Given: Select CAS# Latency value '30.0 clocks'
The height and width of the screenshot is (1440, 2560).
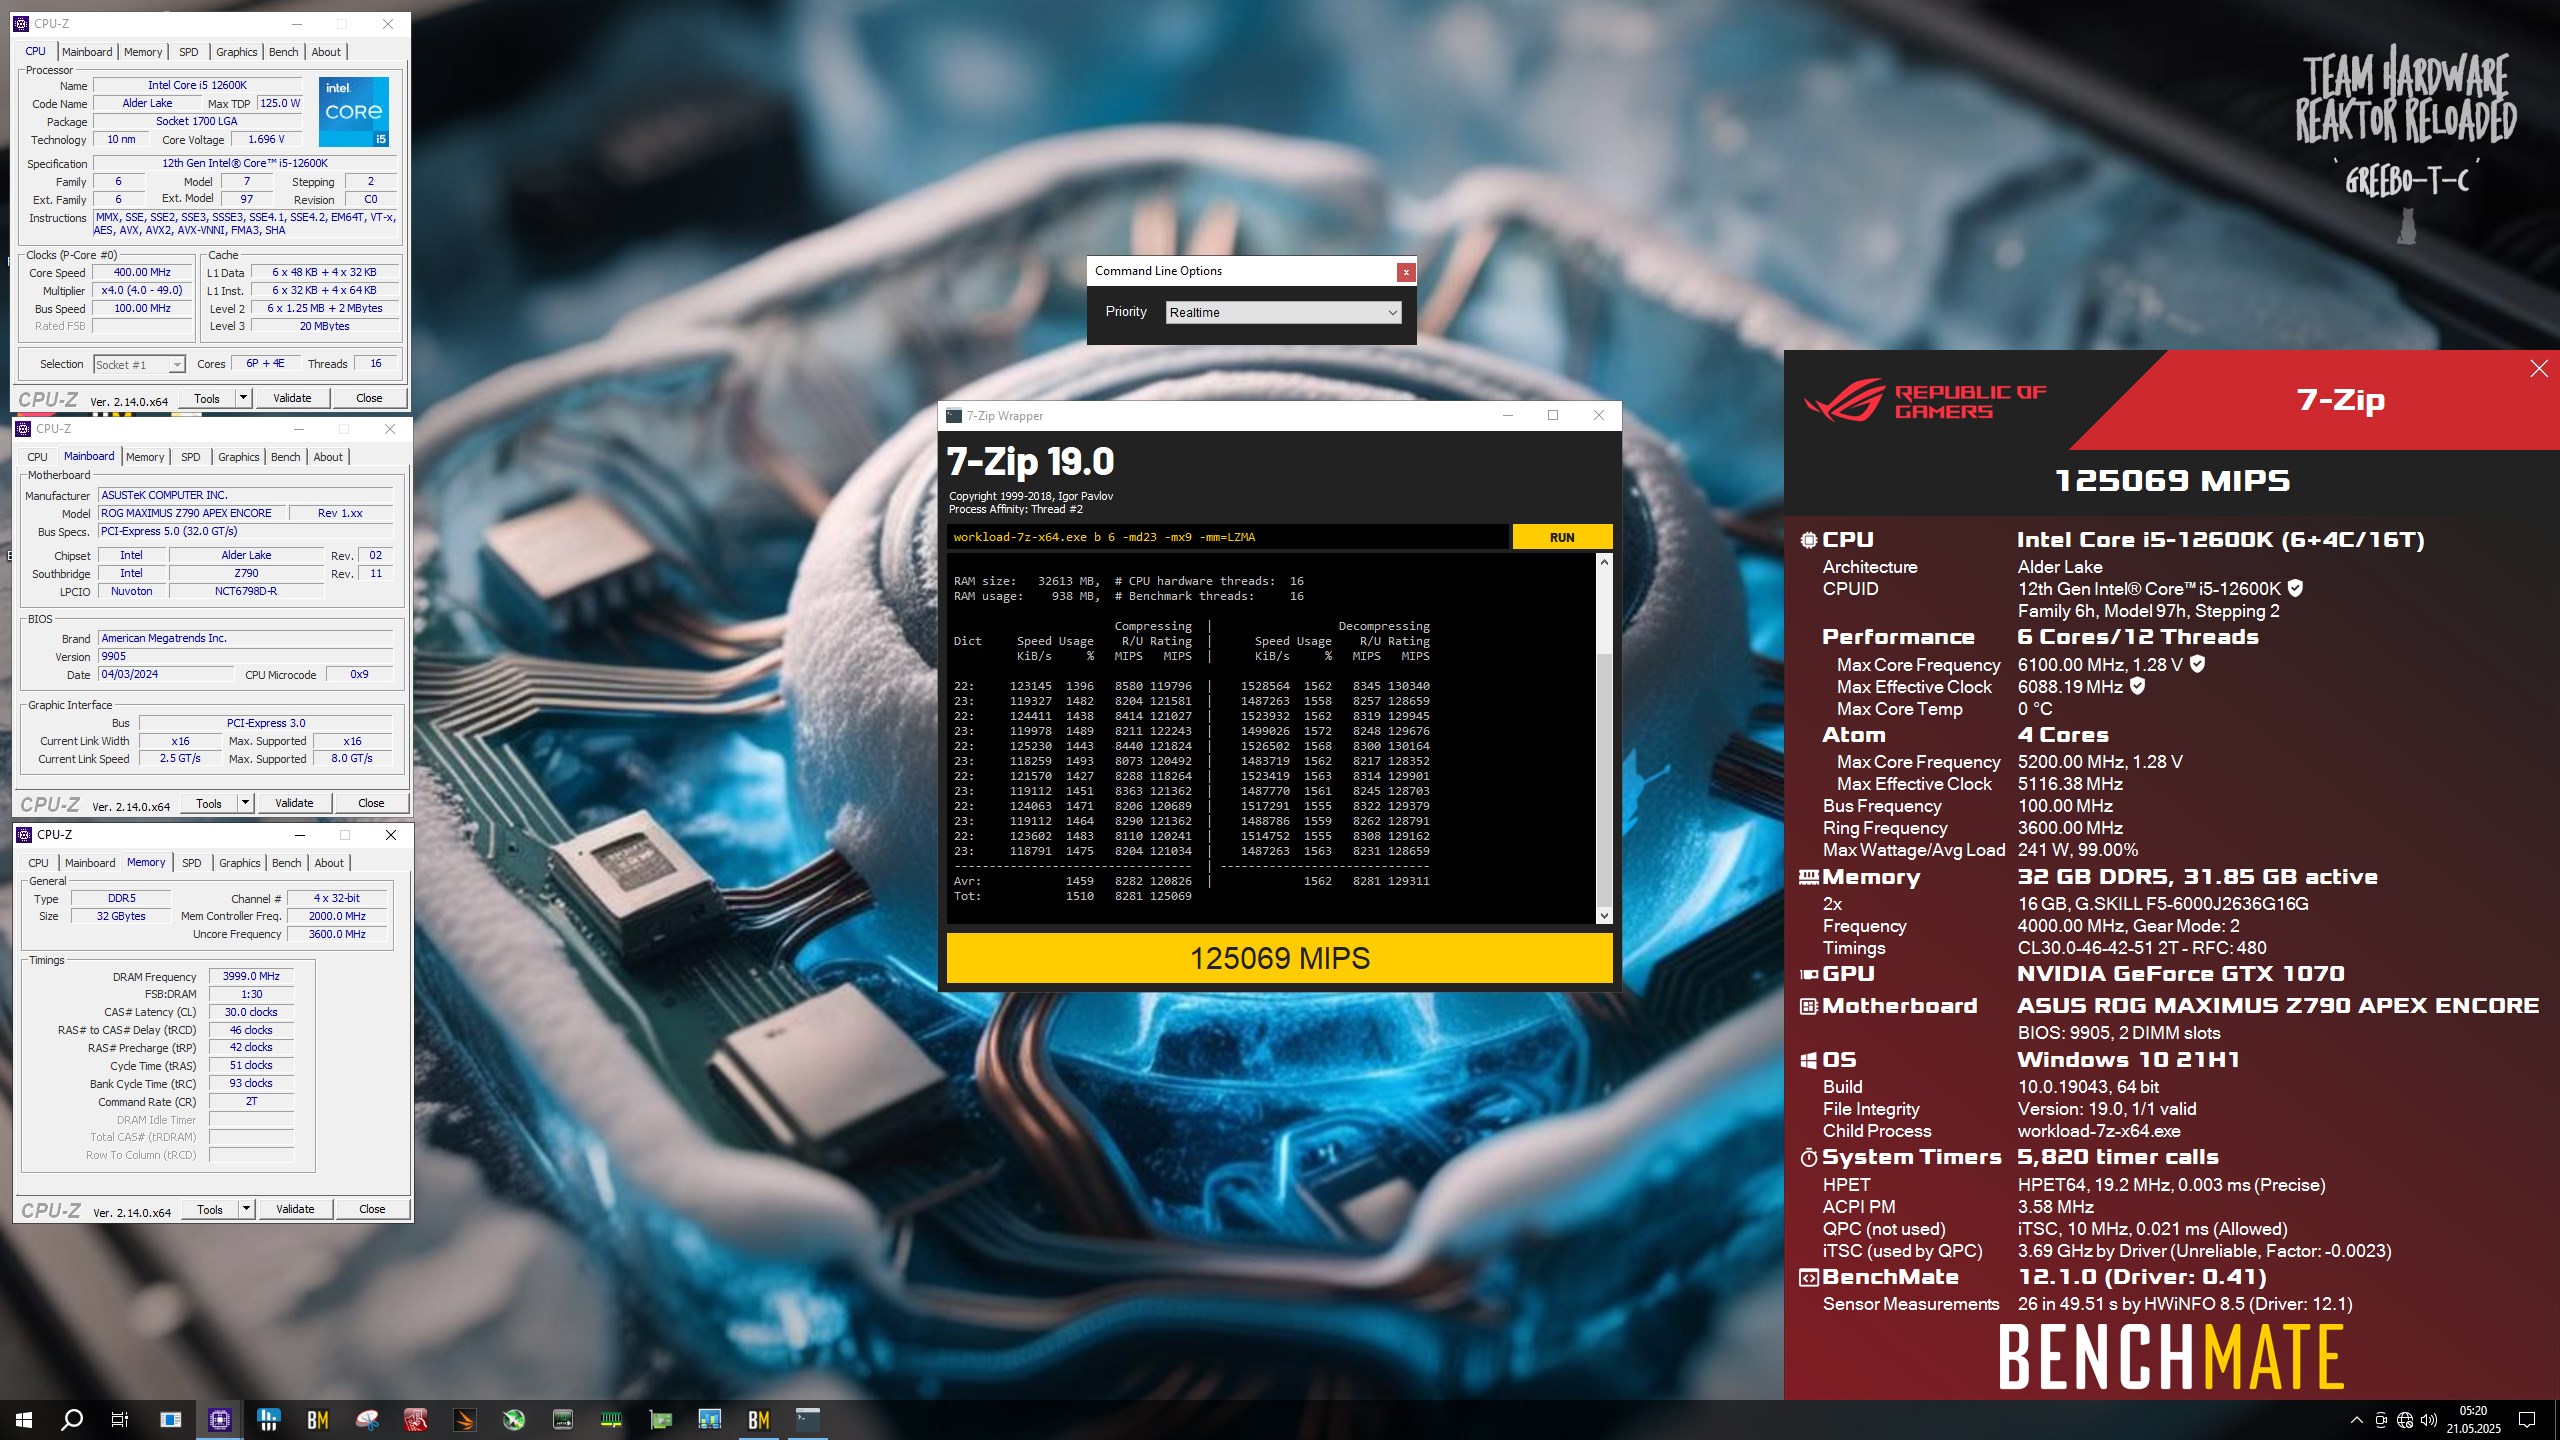Looking at the screenshot, I should click(x=251, y=1012).
